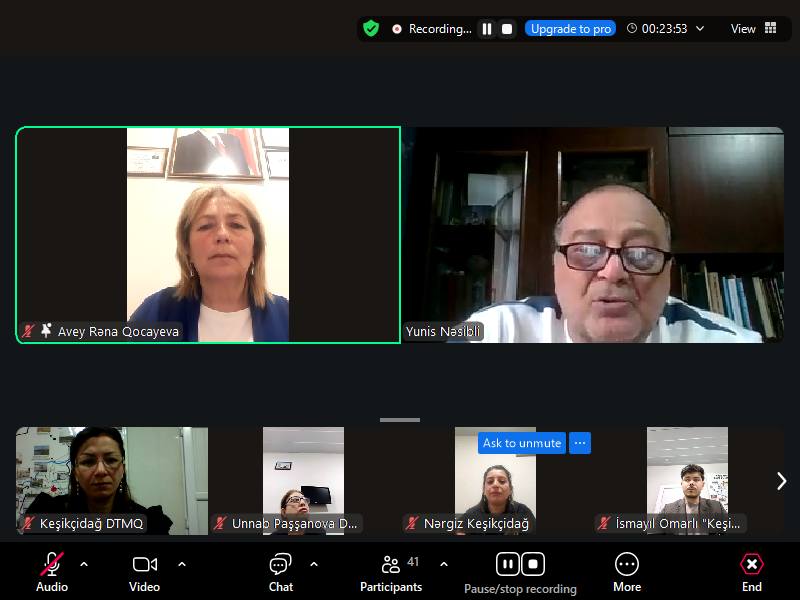The height and width of the screenshot is (600, 800).
Task: Click Ask to unmute on Nərgiz
Action: pos(522,443)
